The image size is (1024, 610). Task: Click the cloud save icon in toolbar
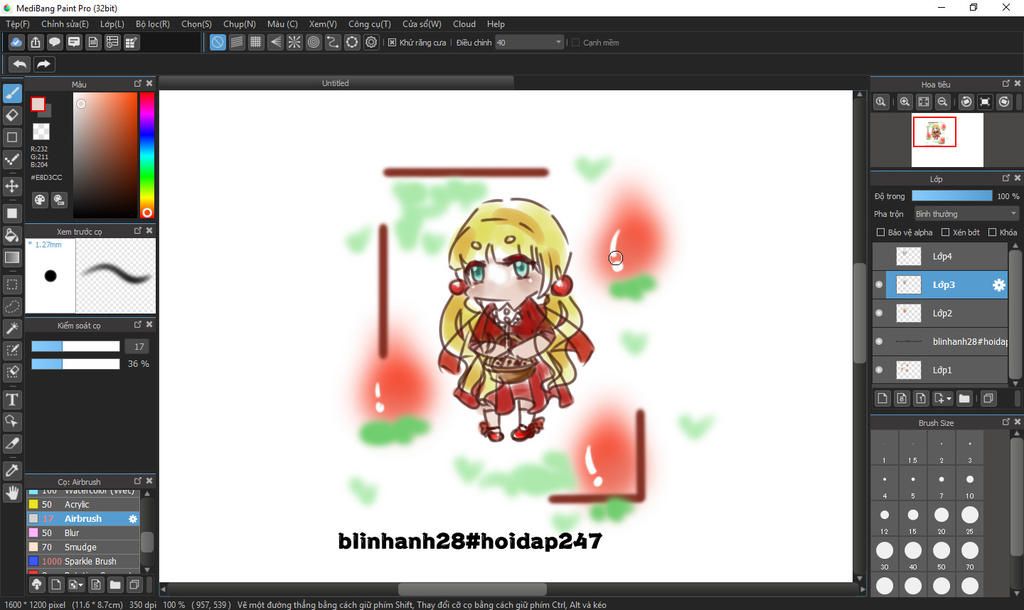[16, 42]
